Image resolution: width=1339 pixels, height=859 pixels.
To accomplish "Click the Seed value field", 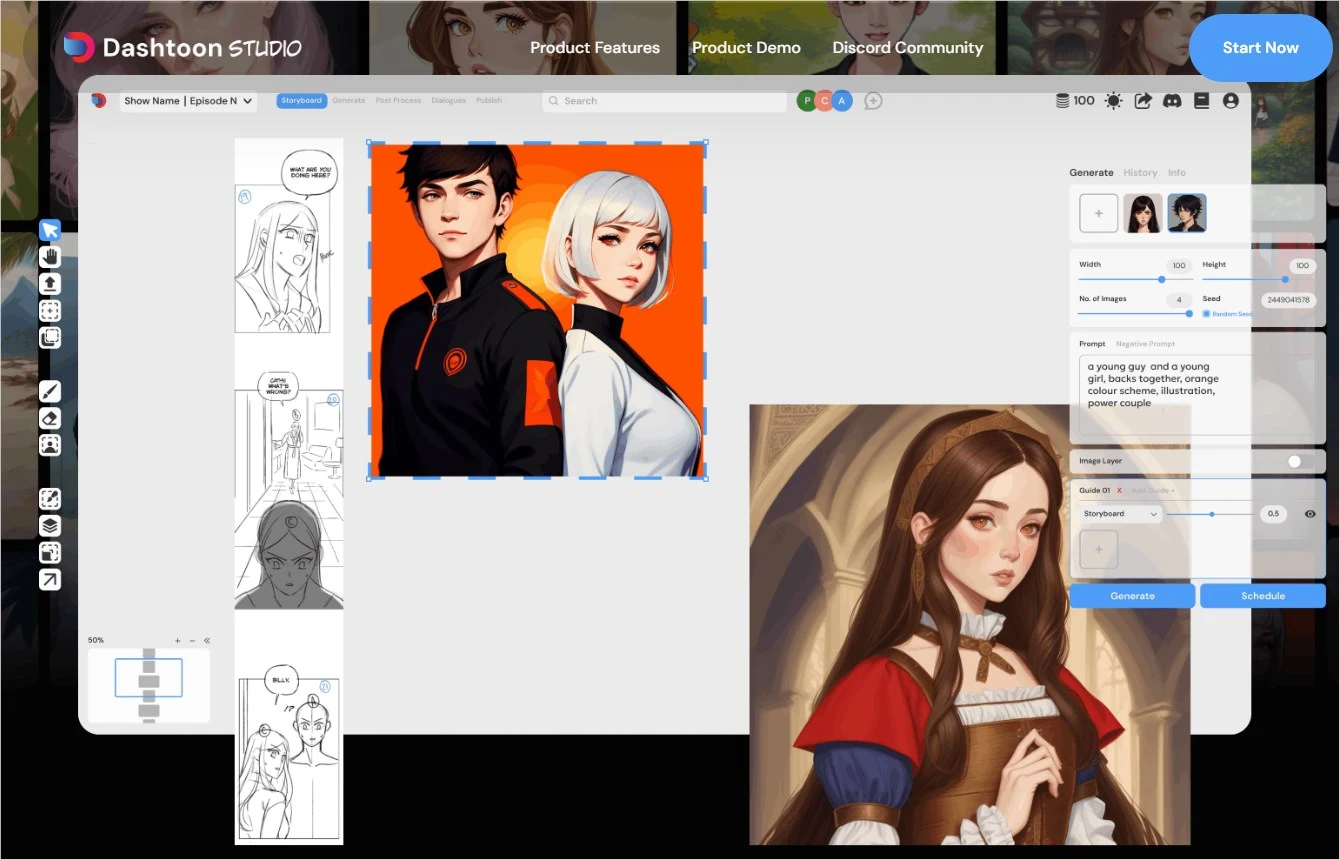I will pos(1288,299).
